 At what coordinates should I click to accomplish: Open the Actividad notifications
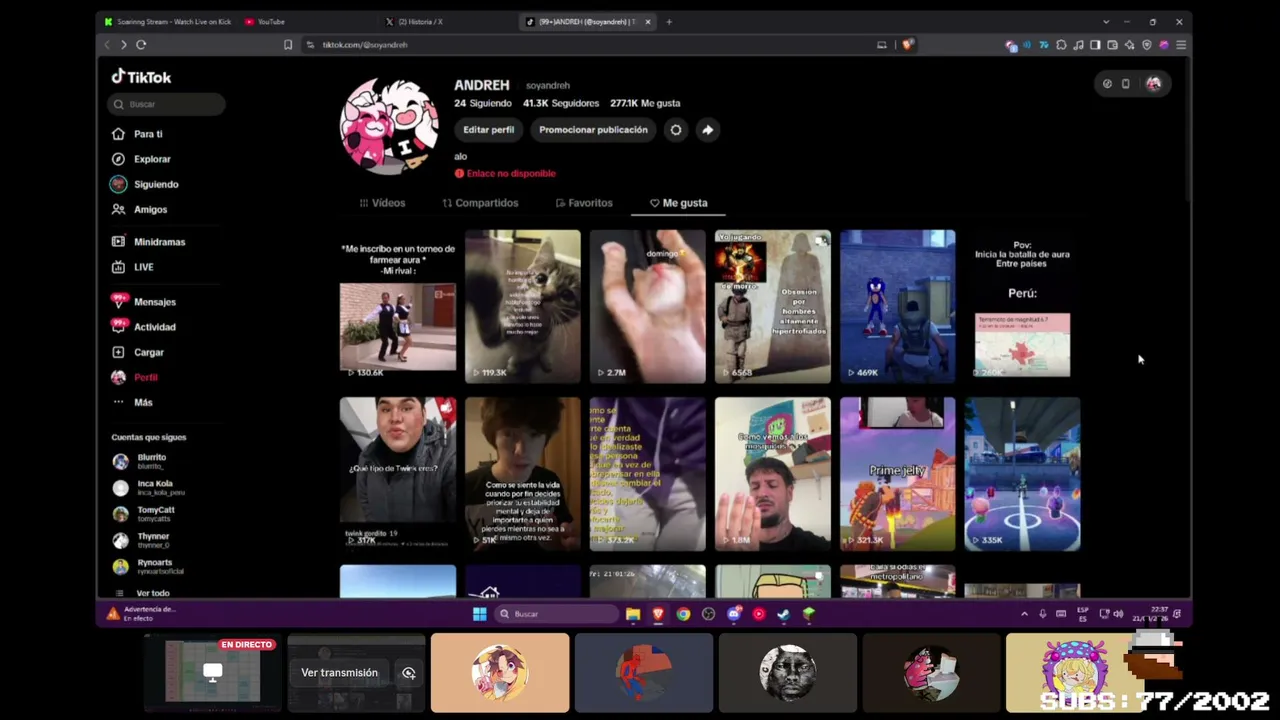coord(144,327)
